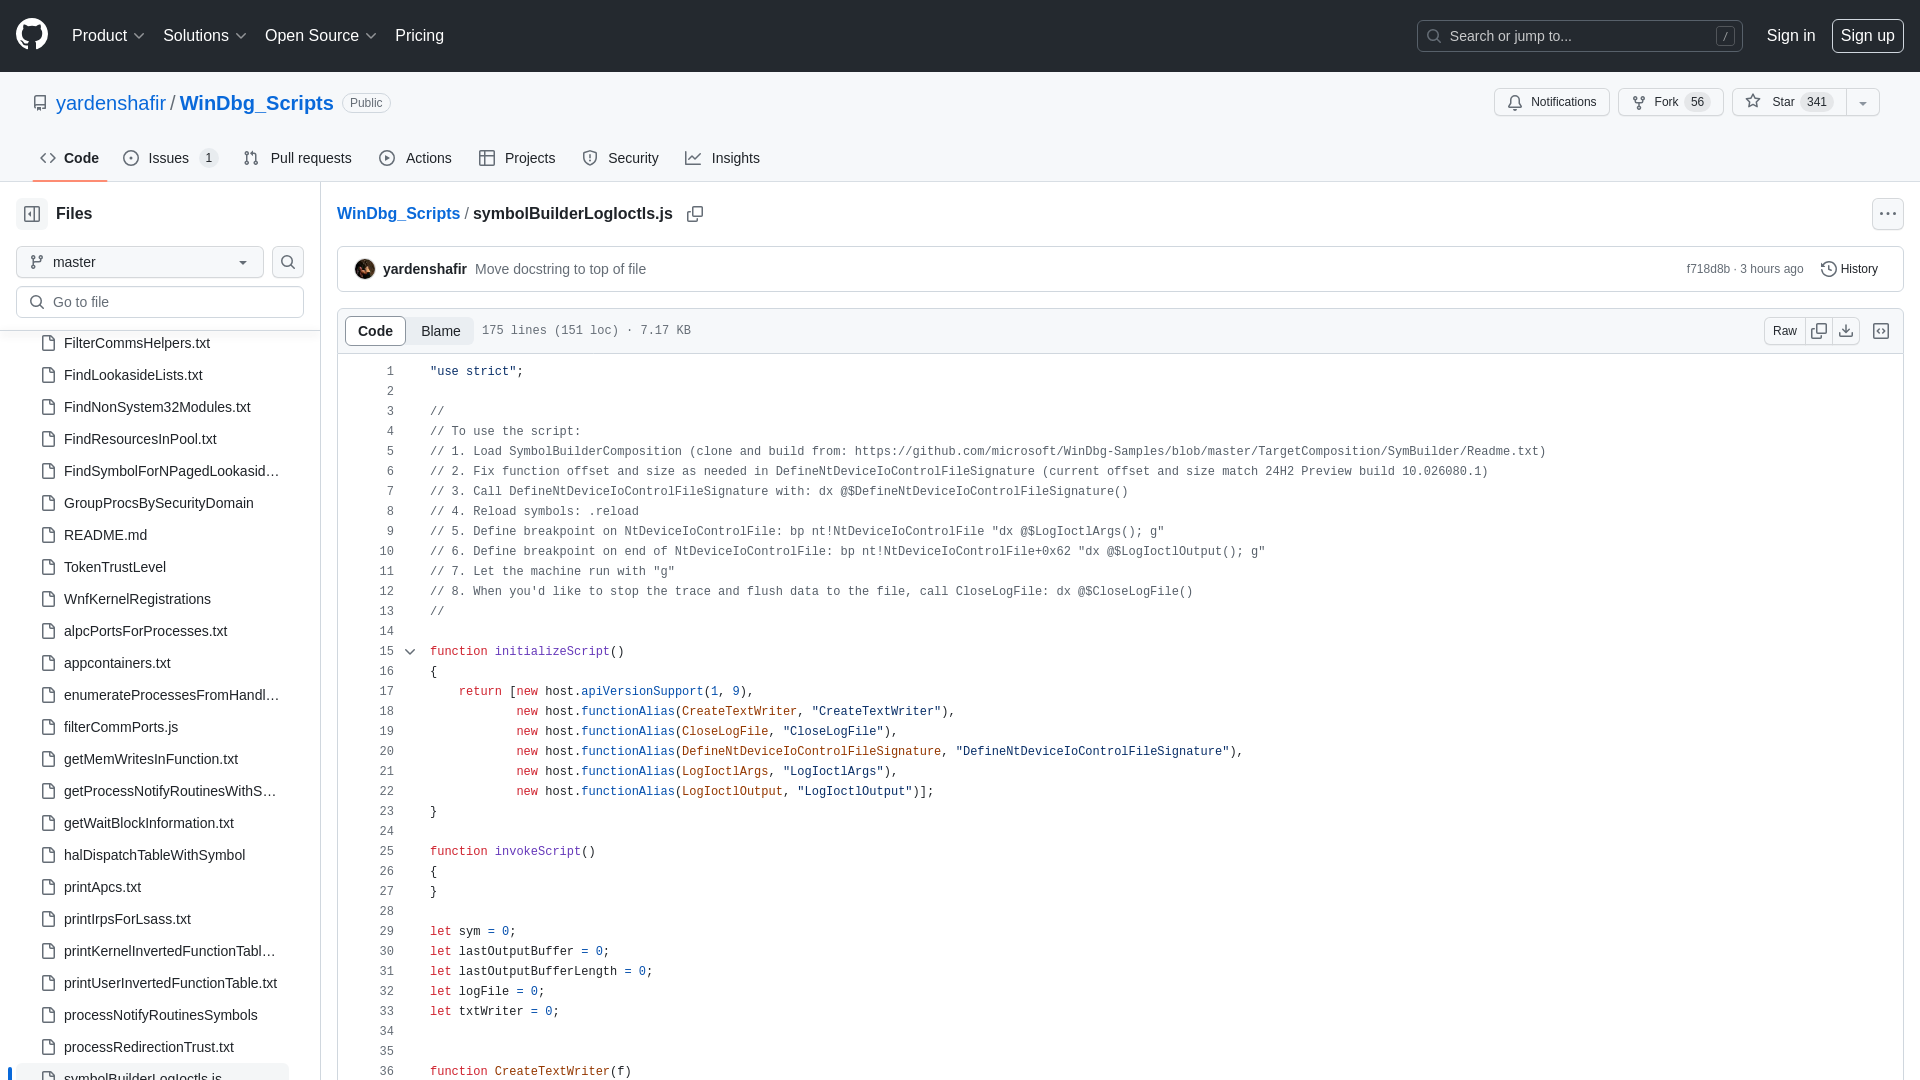
Task: Click the Download raw file icon
Action: coord(1846,330)
